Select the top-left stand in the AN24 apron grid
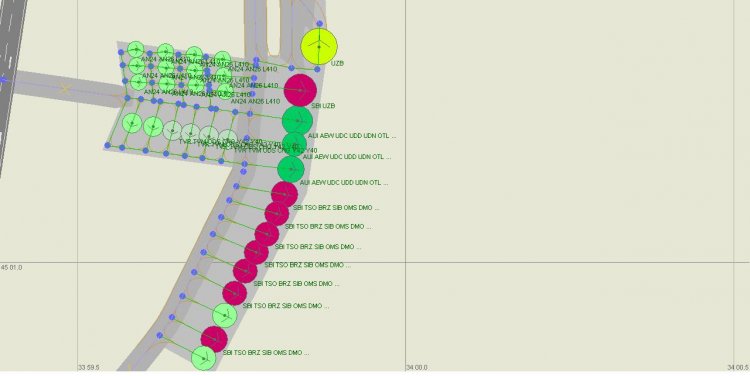The image size is (750, 376). click(136, 49)
